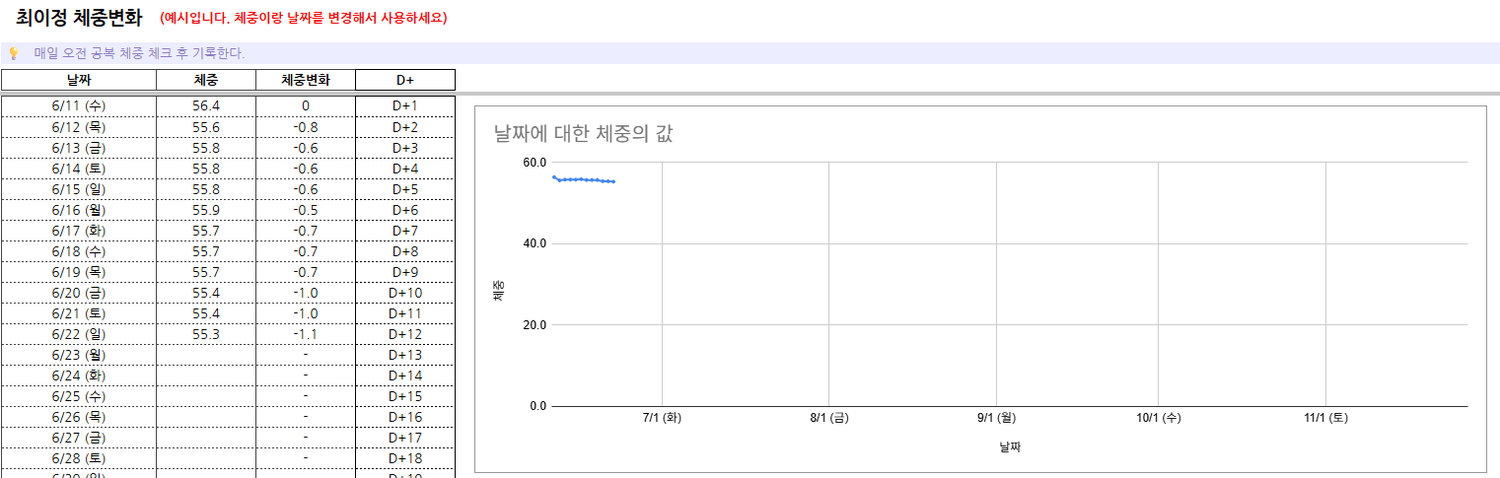The height and width of the screenshot is (478, 1500).
Task: Click the chart title 날짜에 대한 체중의 값
Action: pyautogui.click(x=583, y=134)
